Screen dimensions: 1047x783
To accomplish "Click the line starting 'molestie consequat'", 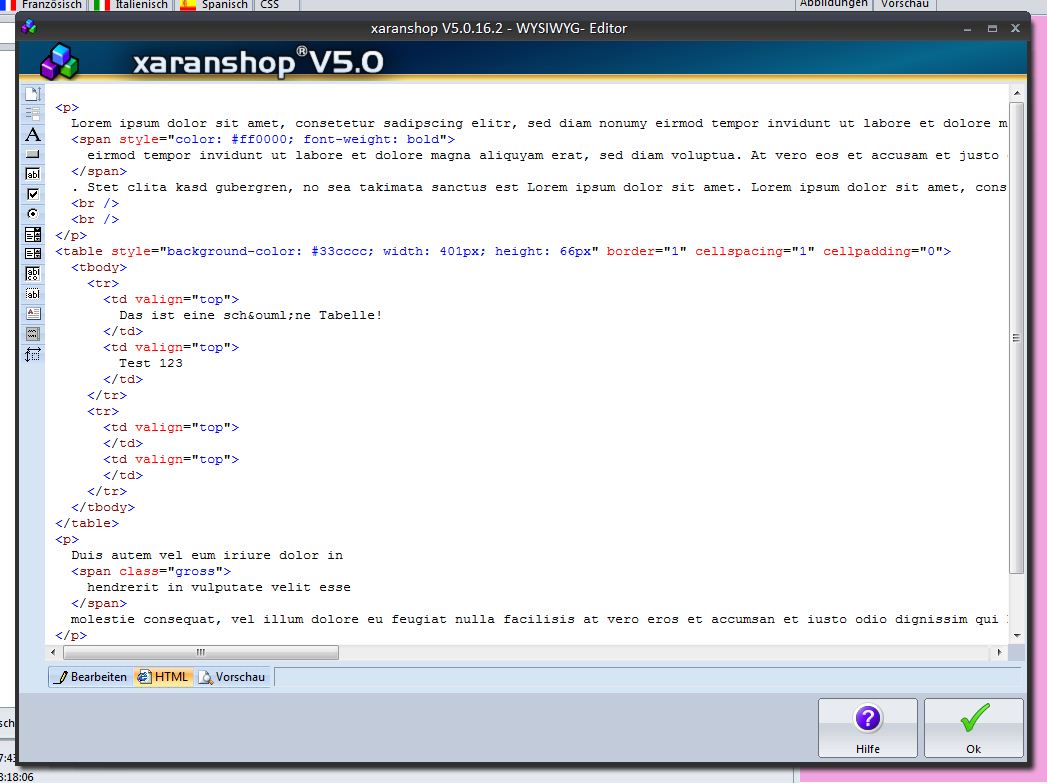I will [x=539, y=619].
